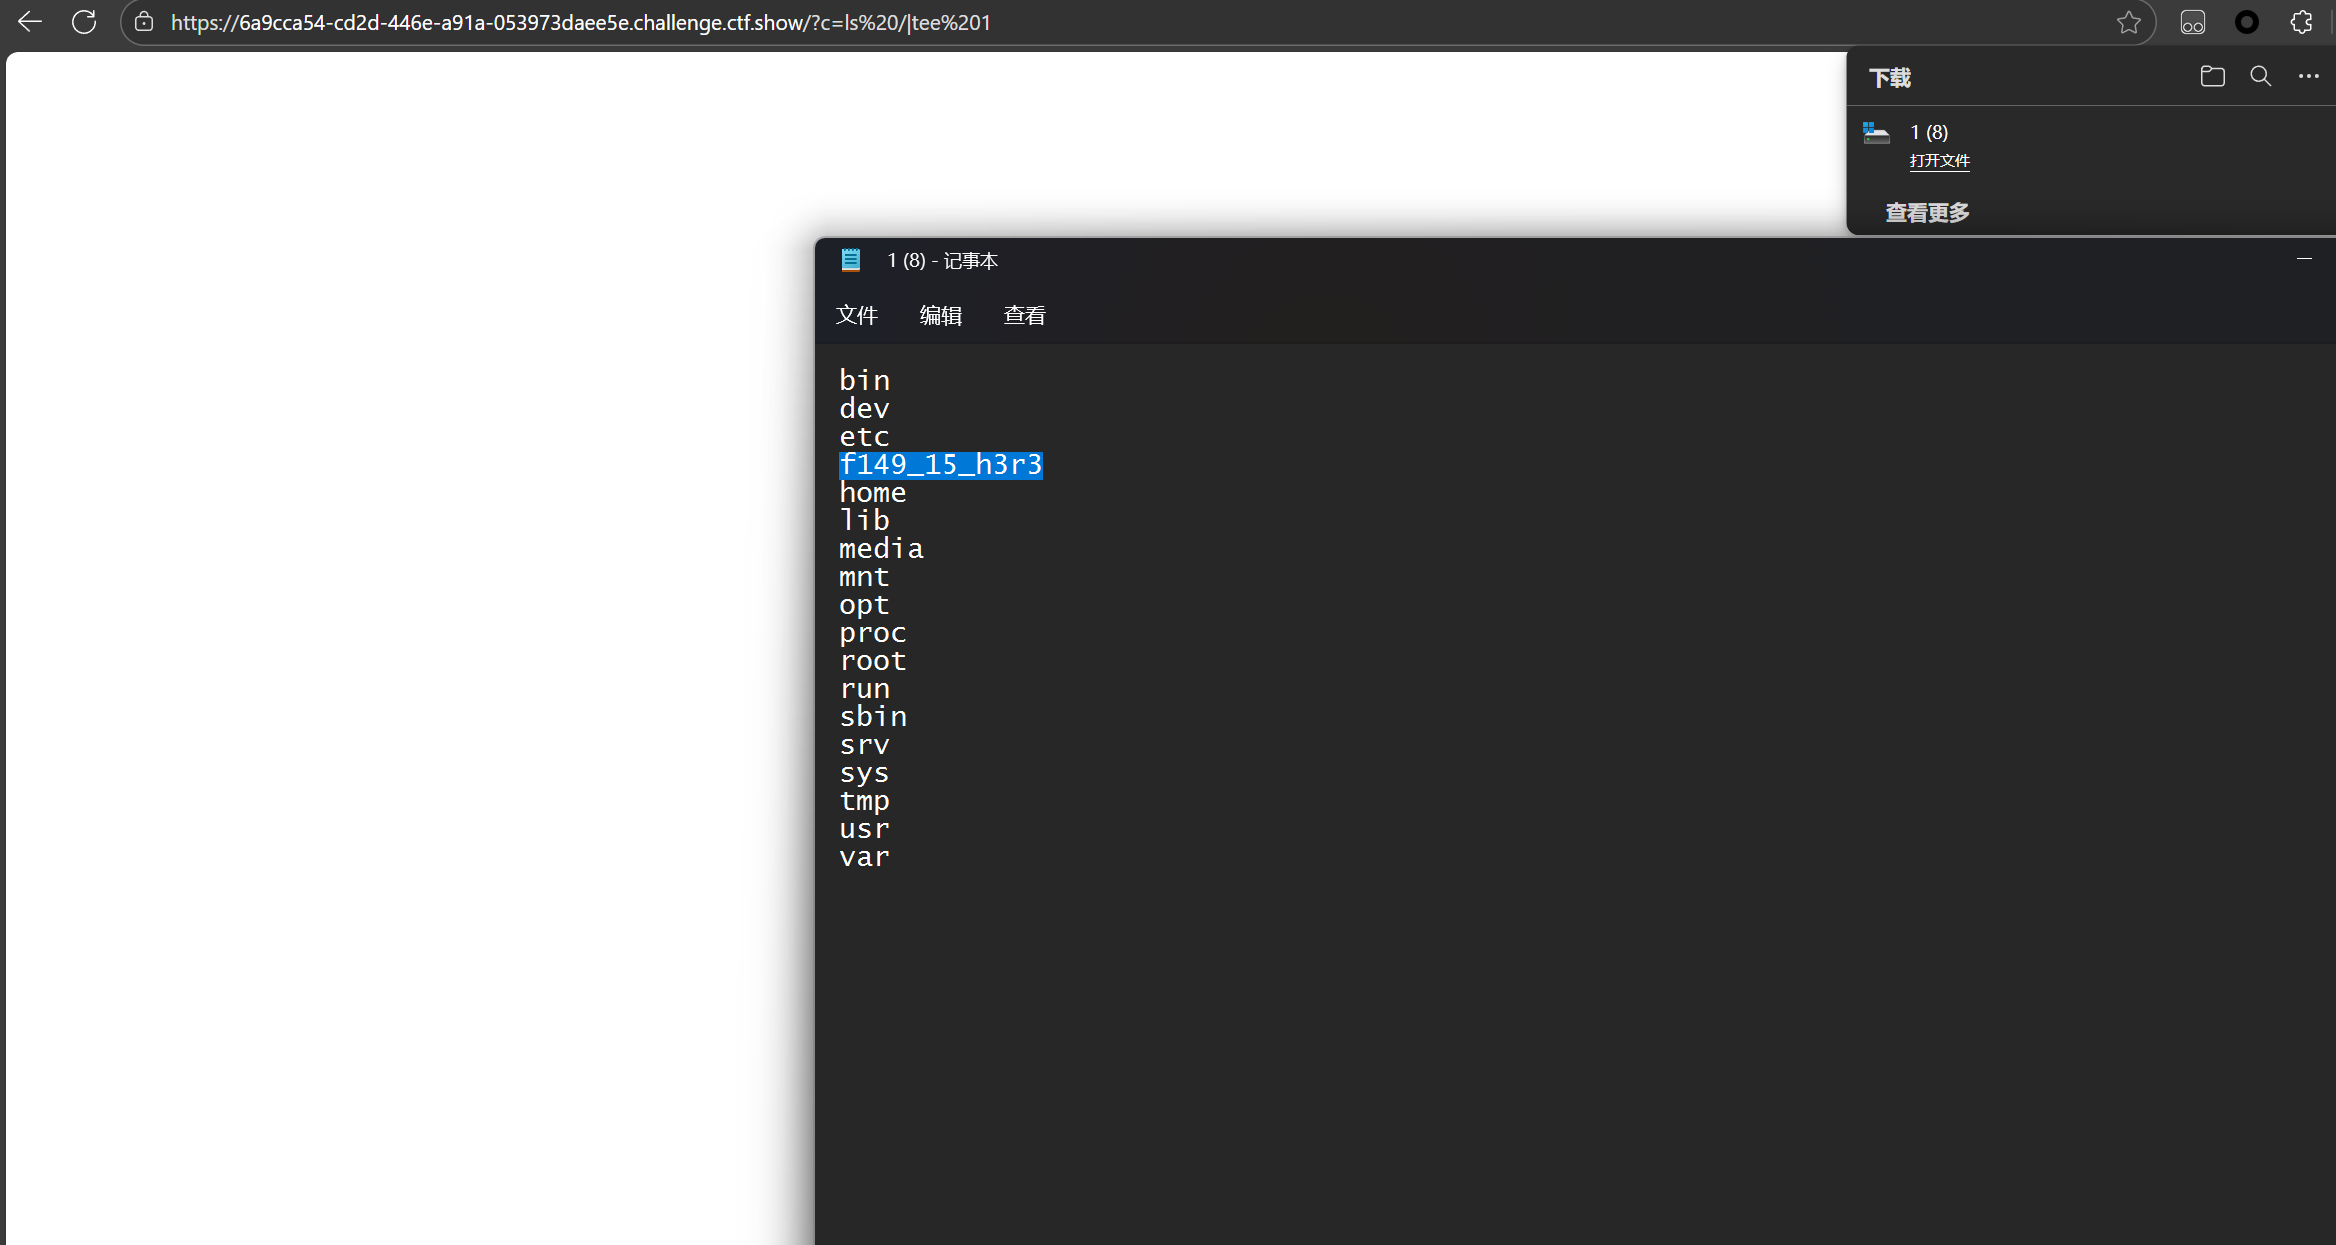Click the downloaded file's drive icon
This screenshot has height=1245, width=2336.
coord(1876,133)
